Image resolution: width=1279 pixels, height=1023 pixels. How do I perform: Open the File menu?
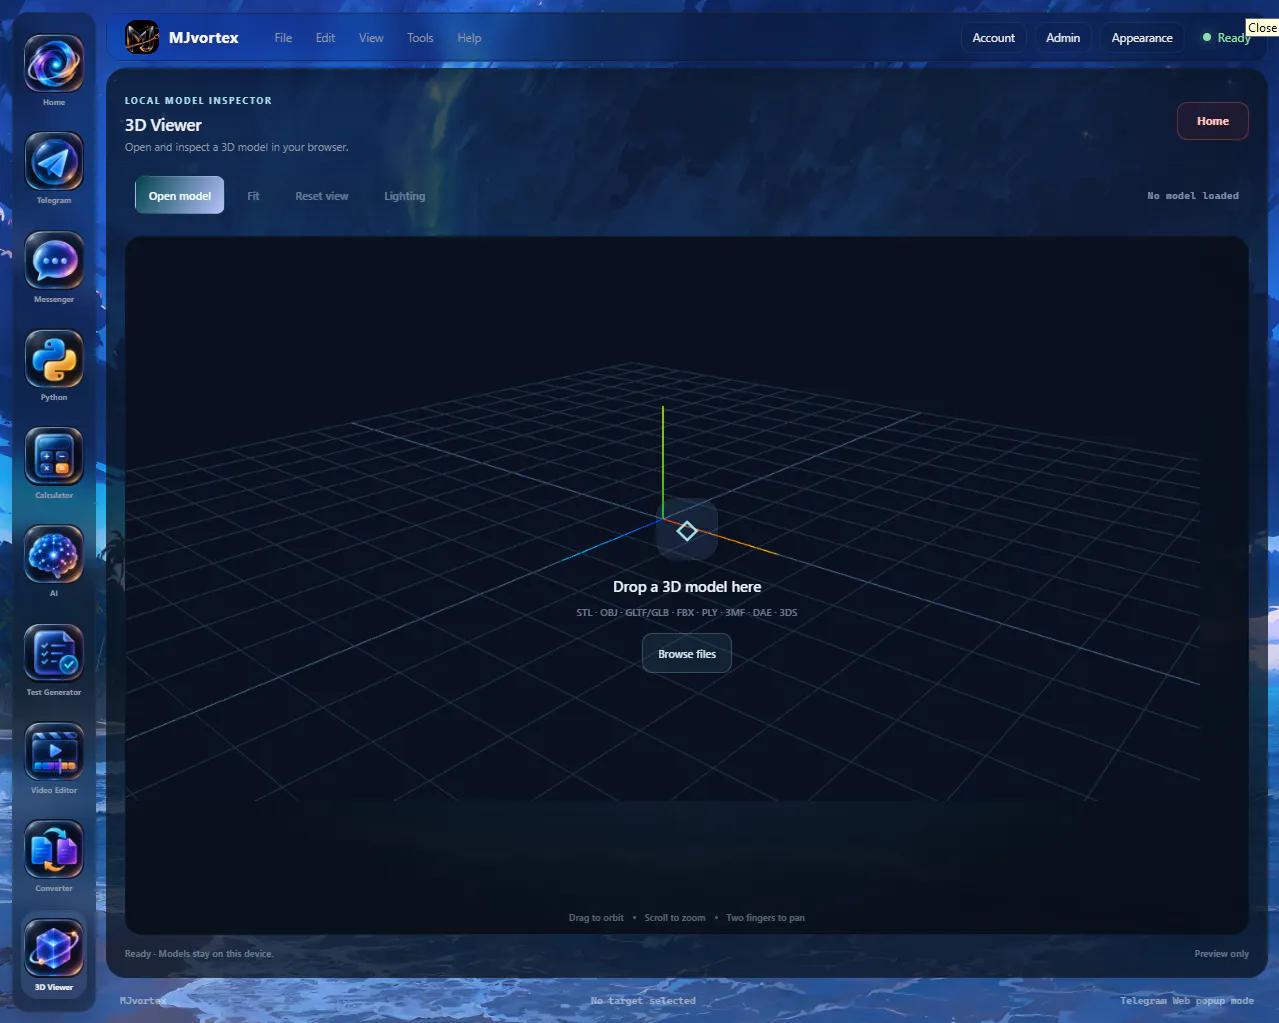coord(283,38)
